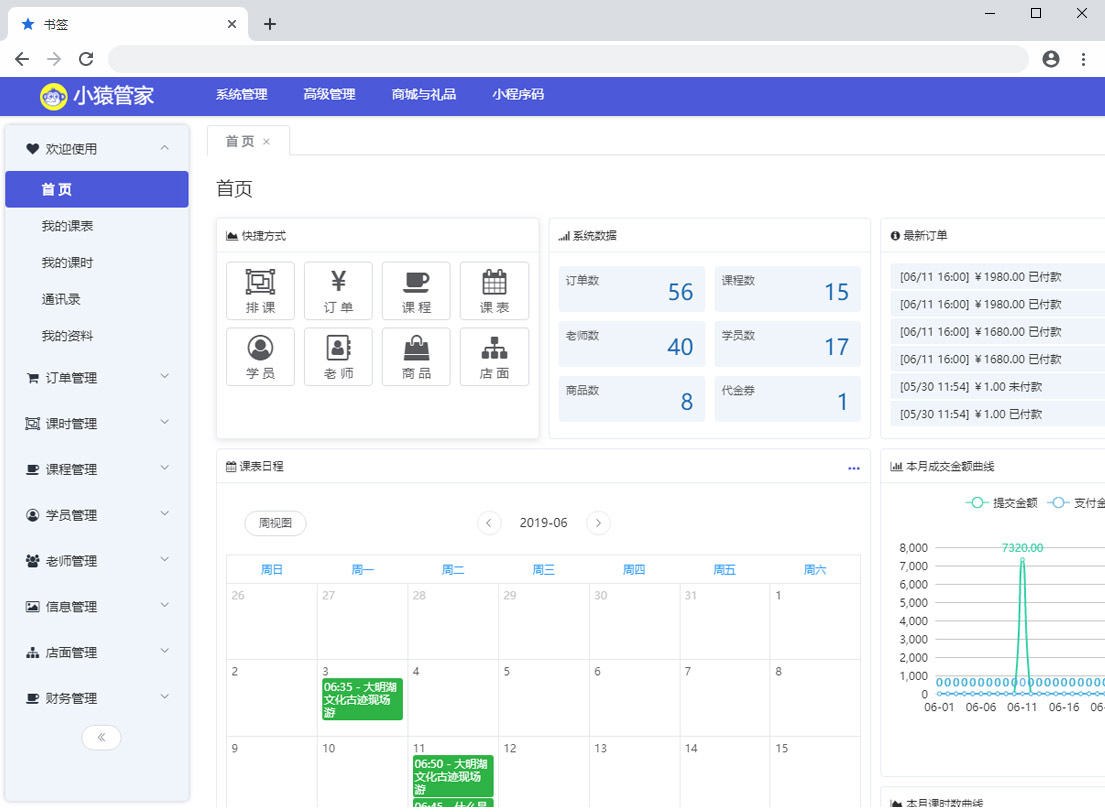Open the 订单 yen shortcut icon
This screenshot has height=812, width=1105.
coord(338,290)
